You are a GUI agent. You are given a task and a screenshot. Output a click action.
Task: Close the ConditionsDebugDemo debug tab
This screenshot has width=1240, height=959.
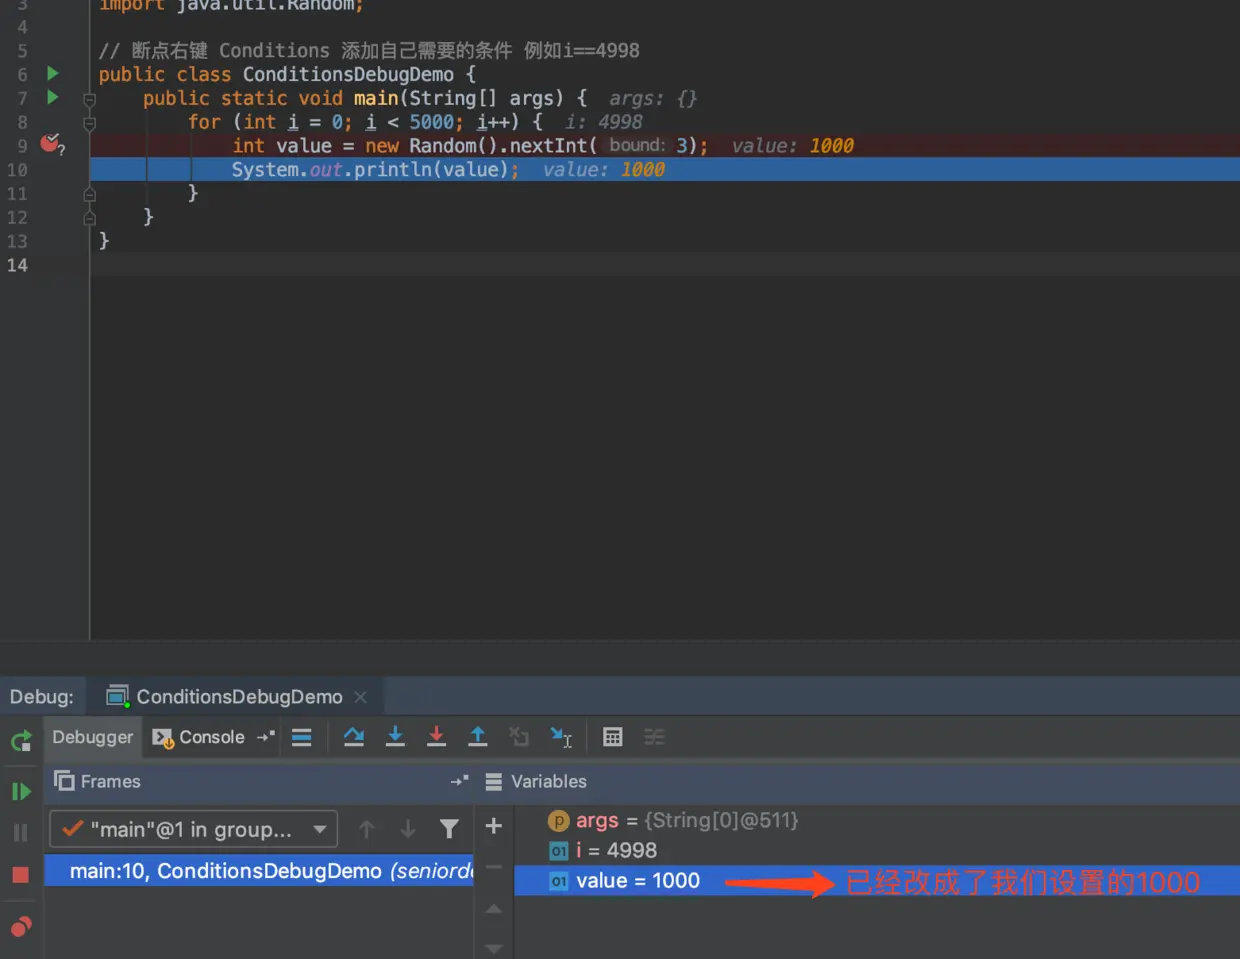[x=361, y=696]
